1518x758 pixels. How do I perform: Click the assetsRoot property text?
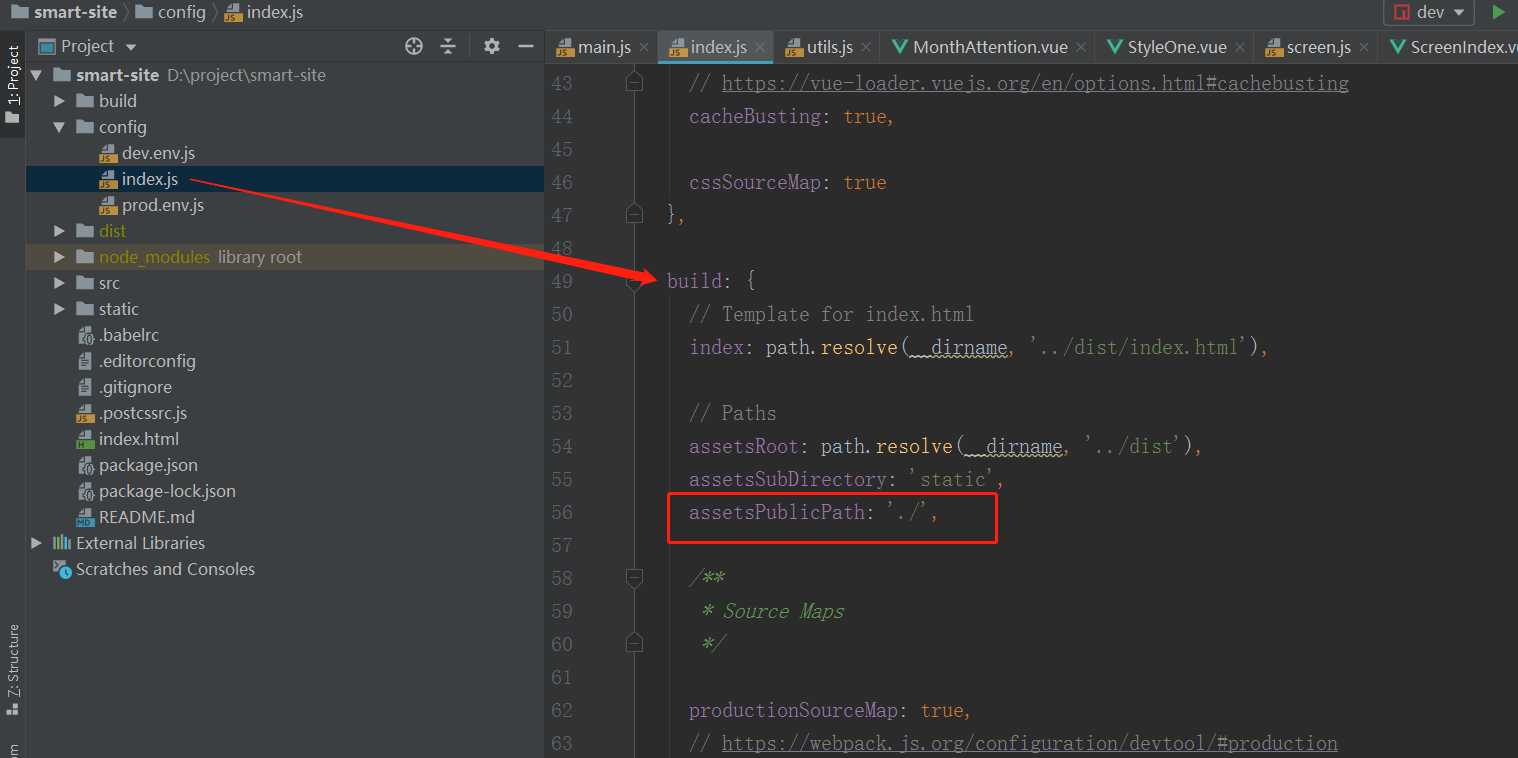tap(744, 446)
